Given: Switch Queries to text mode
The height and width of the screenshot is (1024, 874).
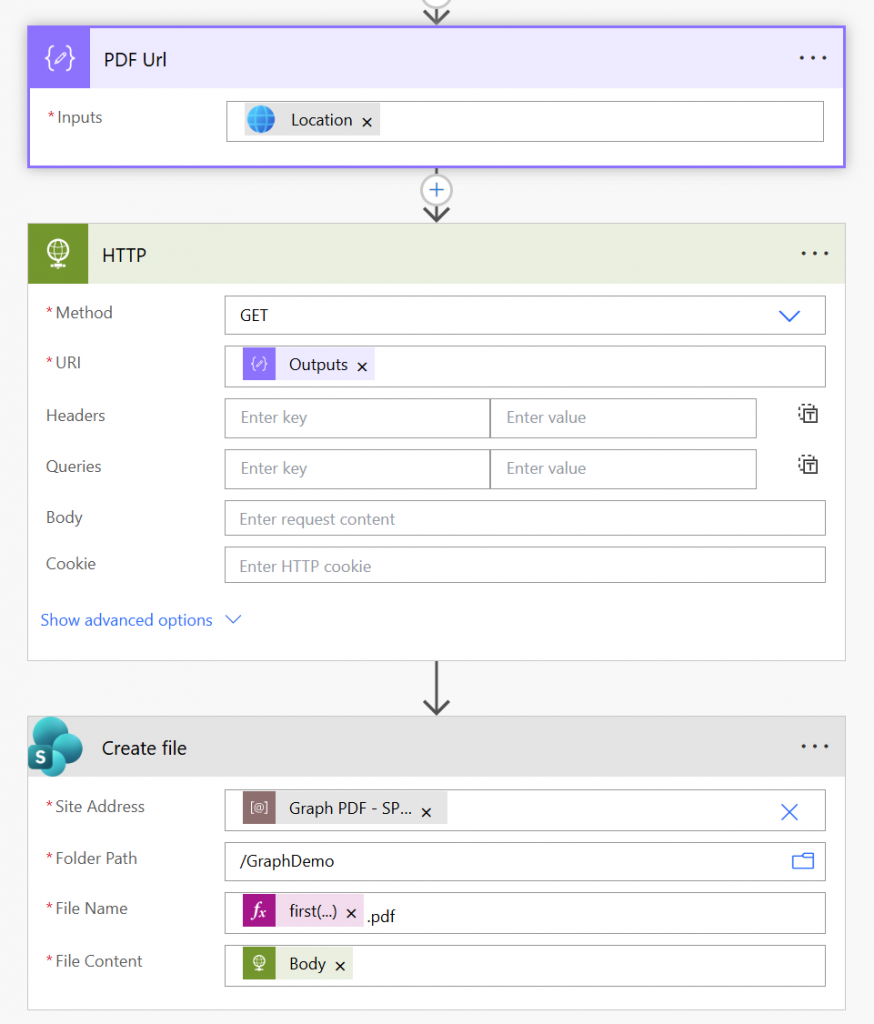Looking at the screenshot, I should [808, 464].
